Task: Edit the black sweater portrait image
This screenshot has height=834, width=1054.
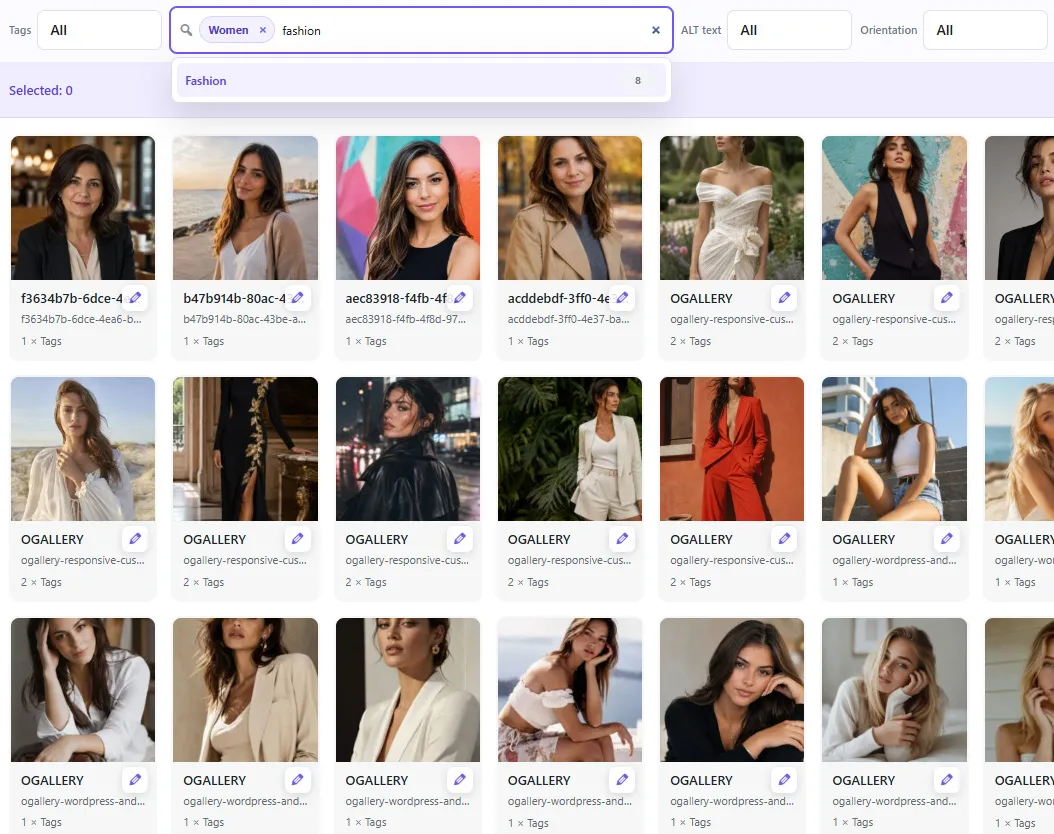Action: pos(784,780)
